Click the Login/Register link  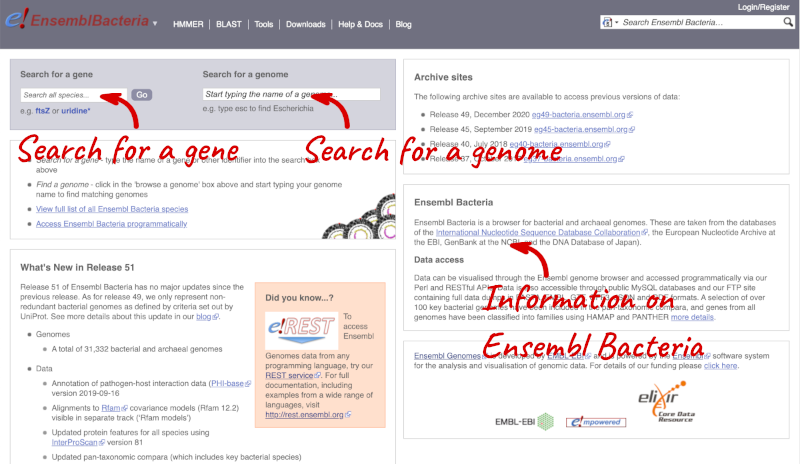point(763,7)
